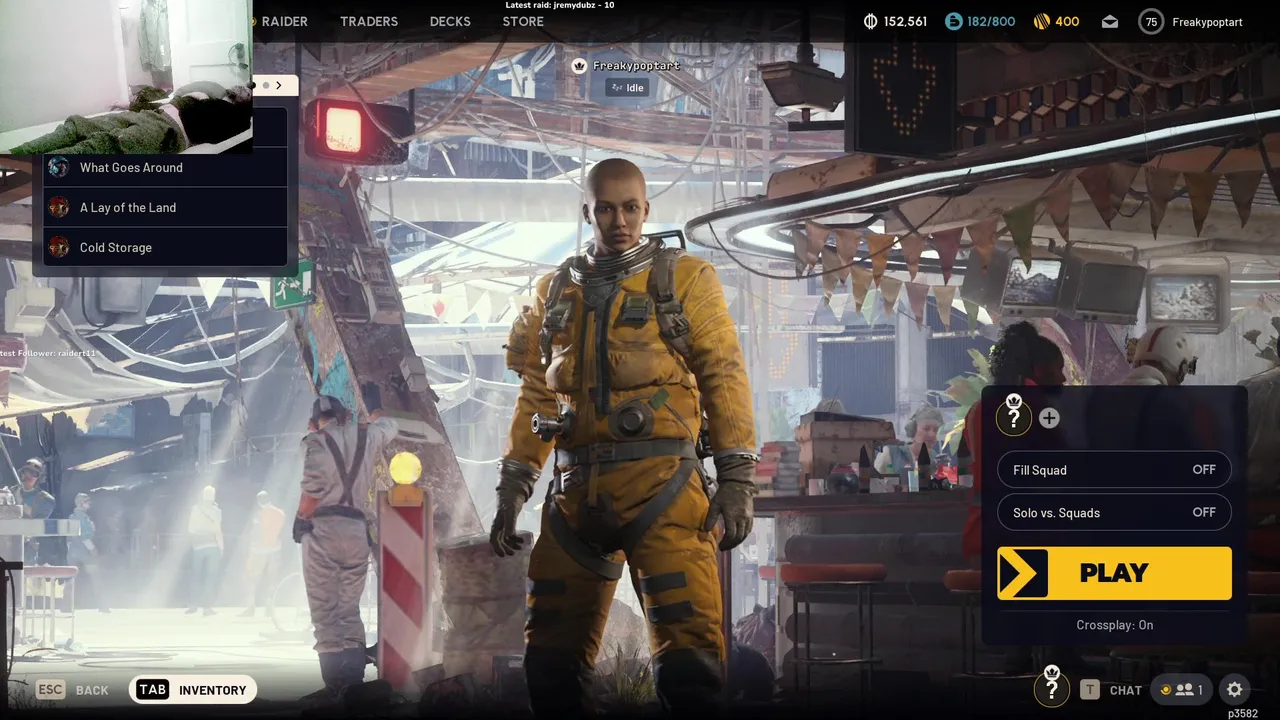Open the Chat label
1280x720 pixels.
click(x=1125, y=690)
